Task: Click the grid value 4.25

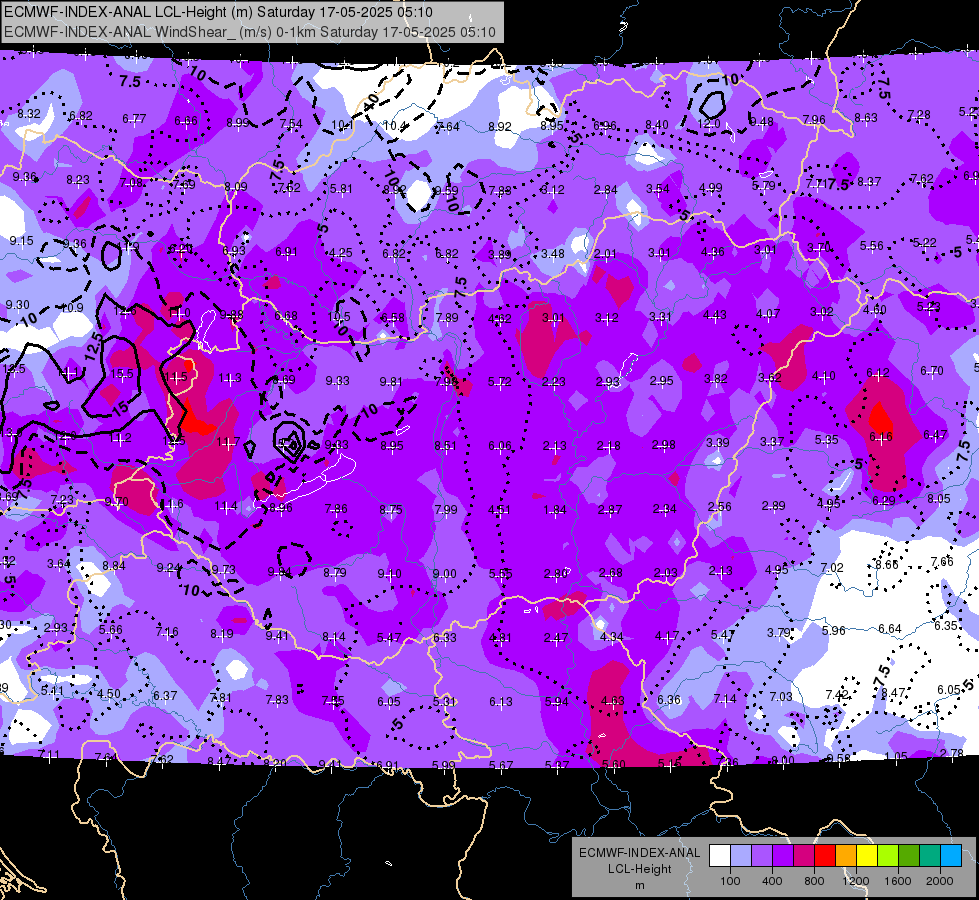Action: click(340, 253)
